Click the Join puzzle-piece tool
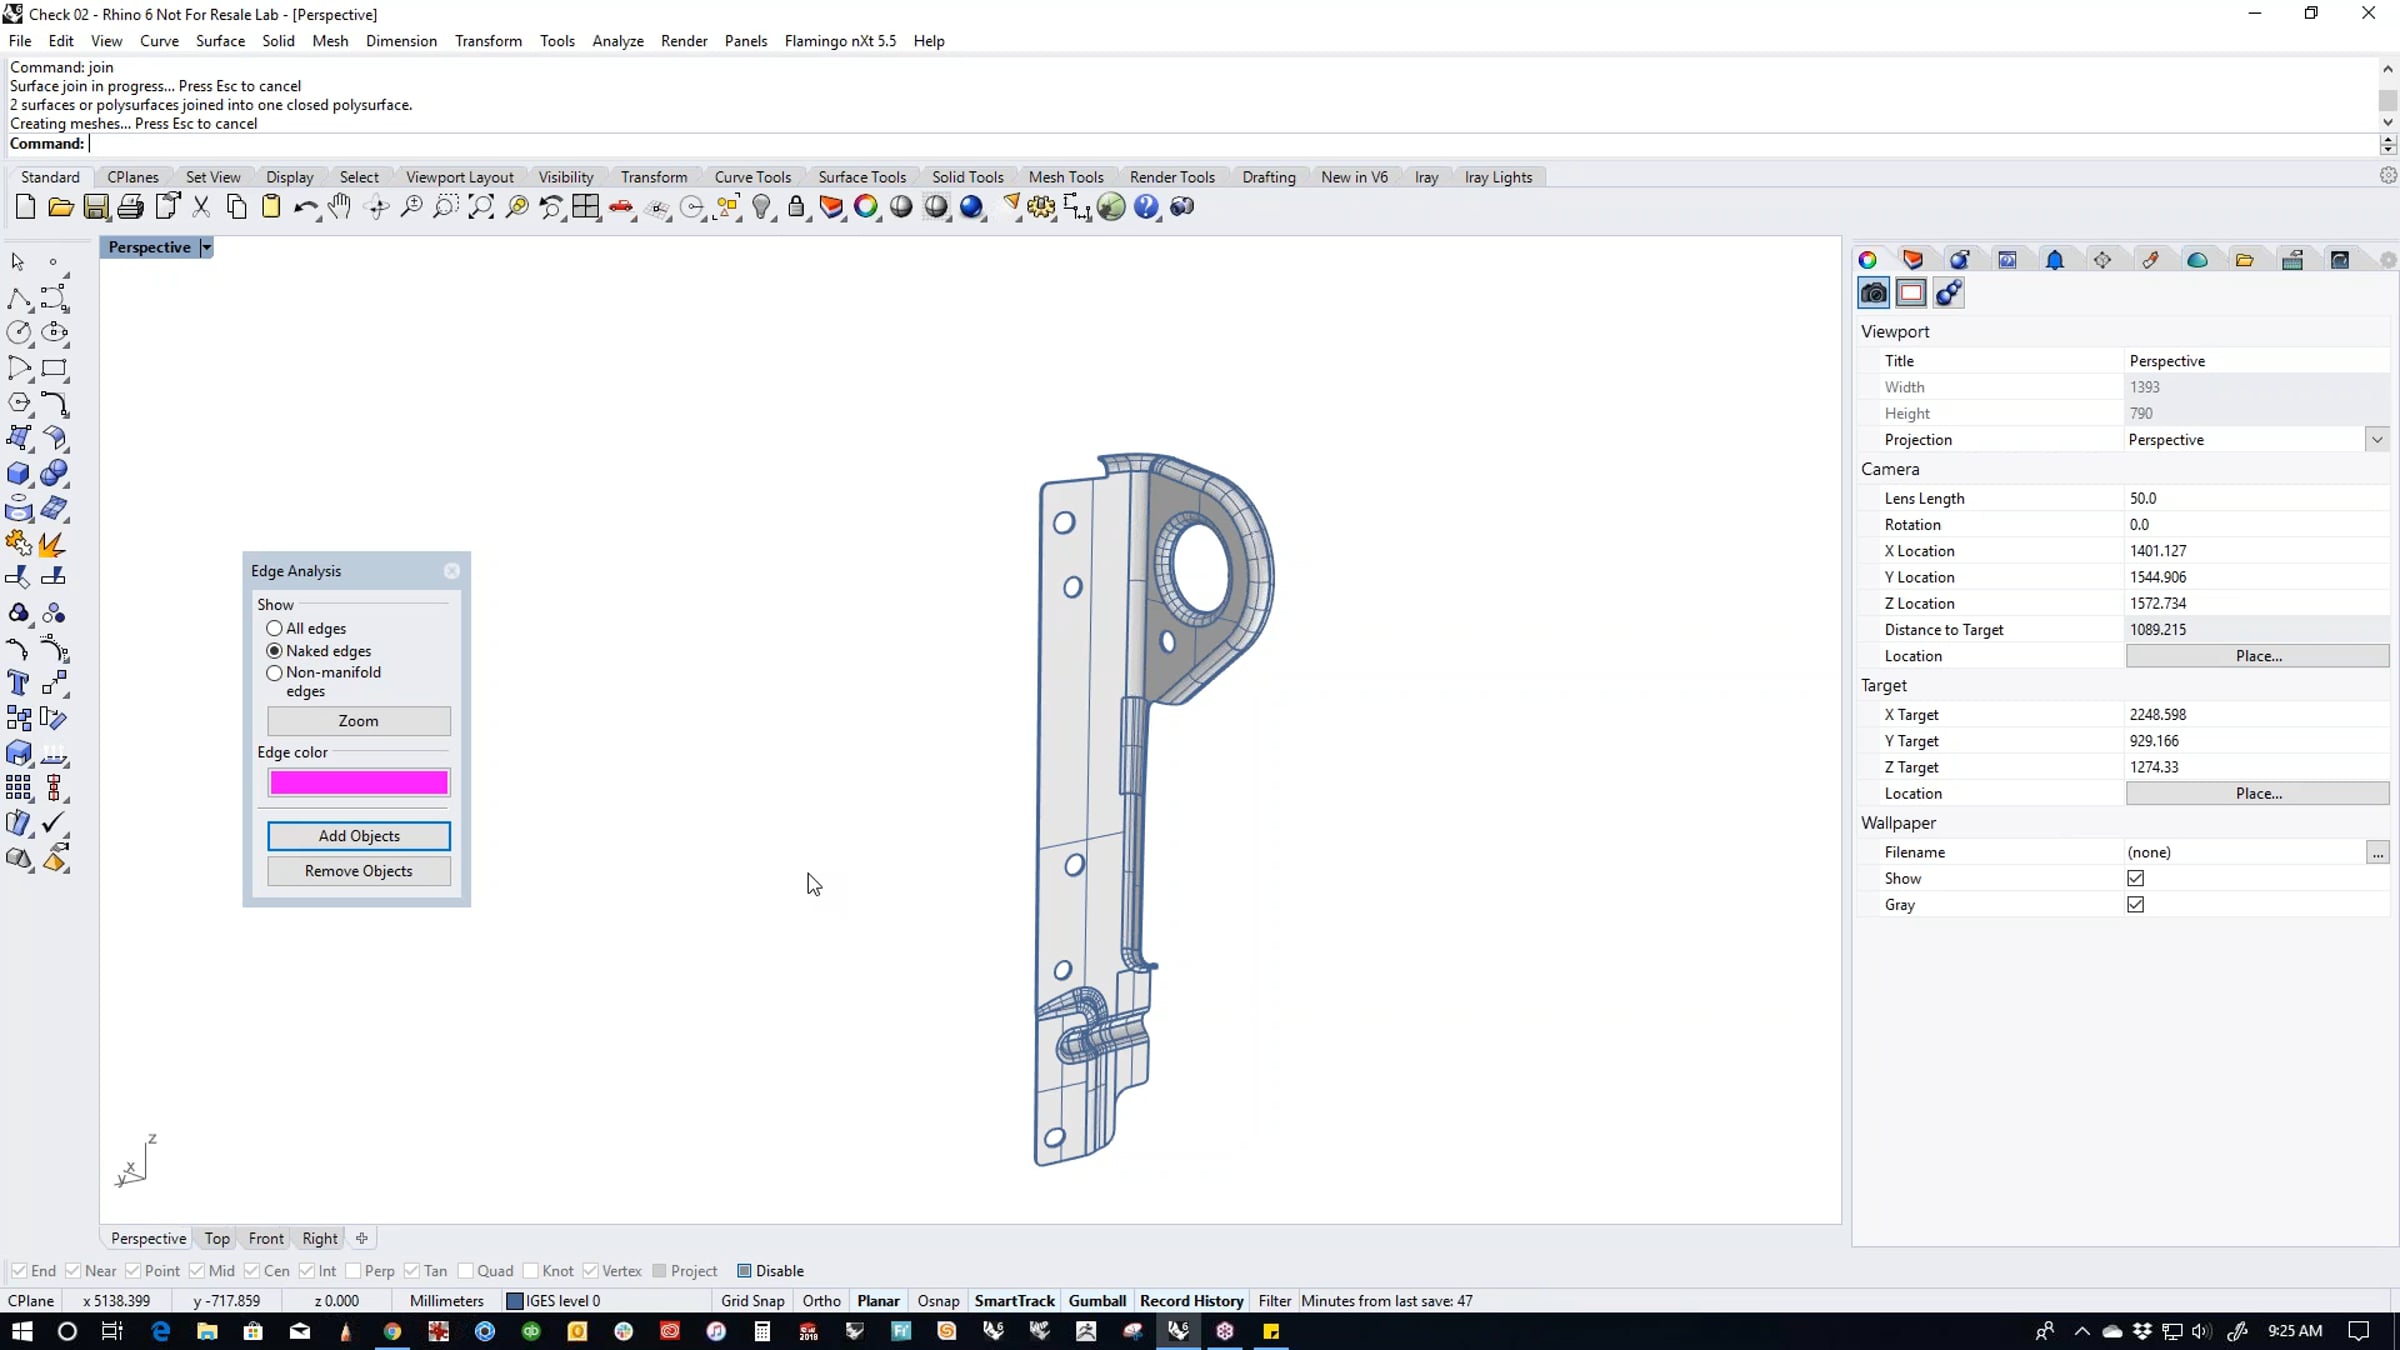2400x1350 pixels. pyautogui.click(x=19, y=544)
